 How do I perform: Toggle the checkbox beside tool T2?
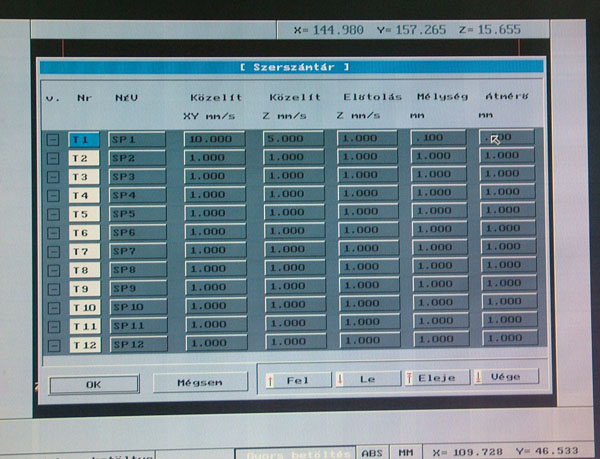[53, 159]
